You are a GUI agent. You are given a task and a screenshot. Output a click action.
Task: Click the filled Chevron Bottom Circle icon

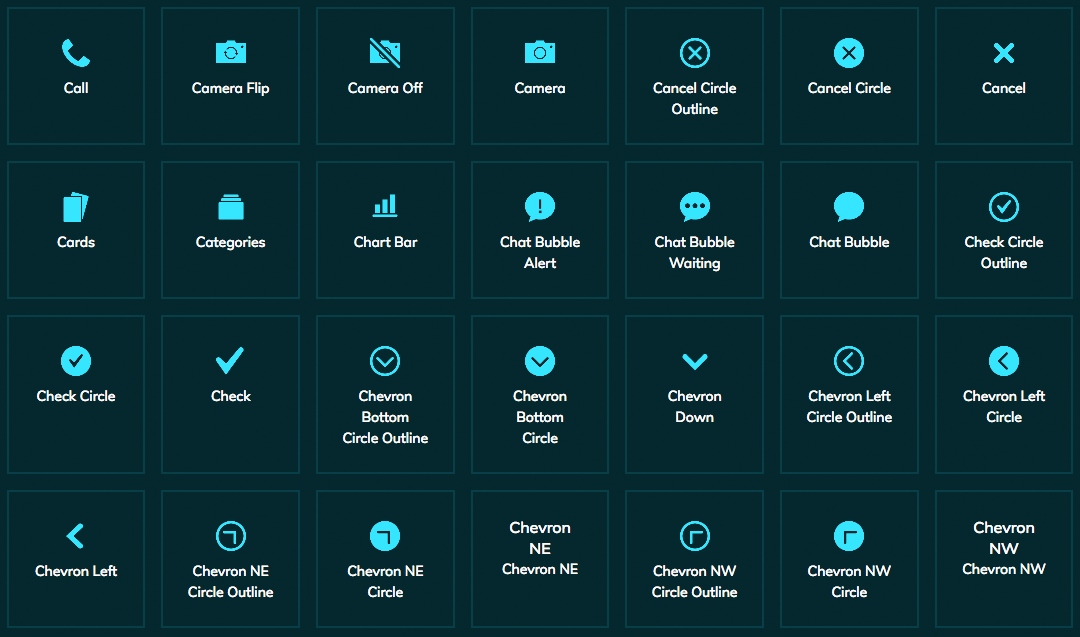coord(540,361)
